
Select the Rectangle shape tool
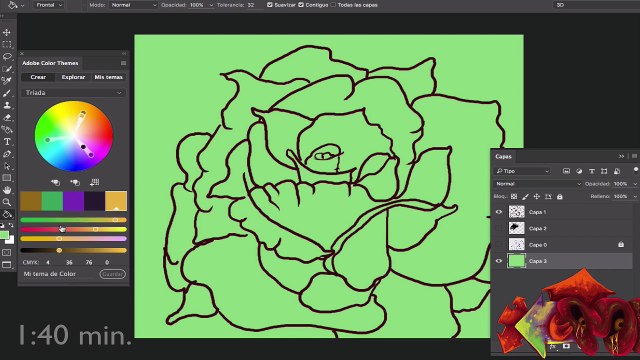pyautogui.click(x=7, y=178)
